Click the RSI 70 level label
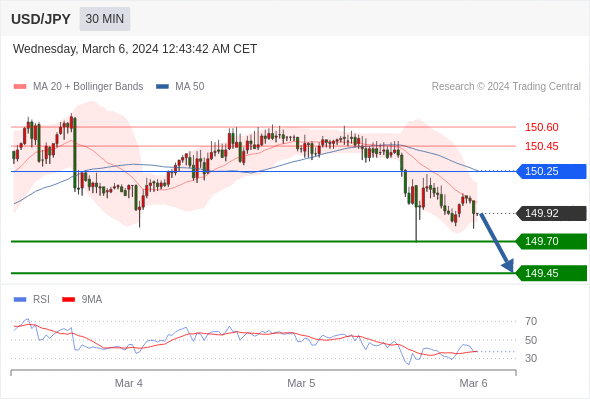This screenshot has width=590, height=400. tap(531, 321)
